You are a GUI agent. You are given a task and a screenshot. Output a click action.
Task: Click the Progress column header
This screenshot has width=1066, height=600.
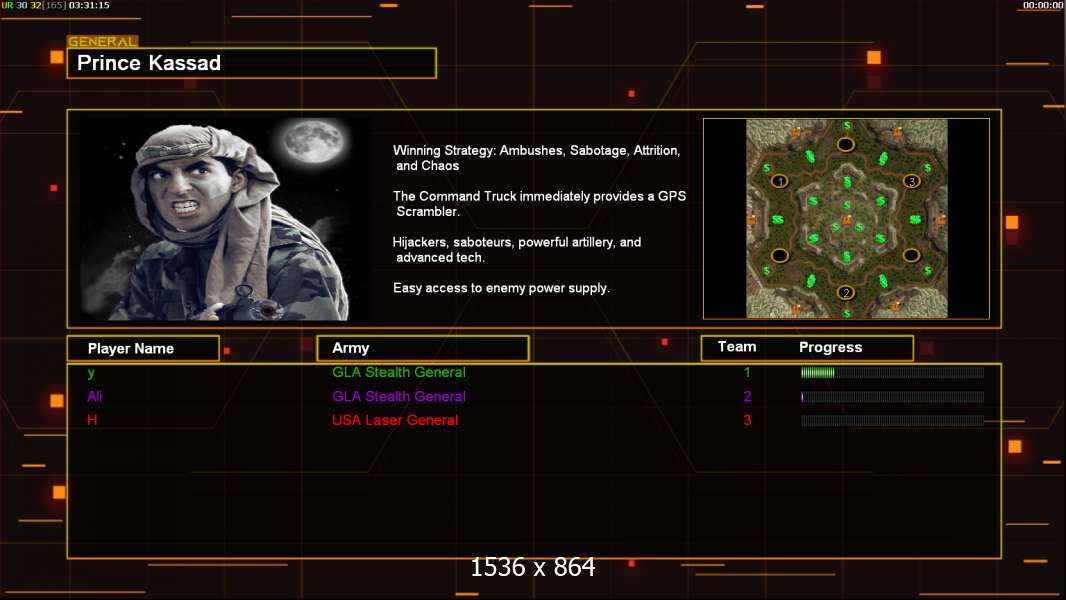click(830, 347)
